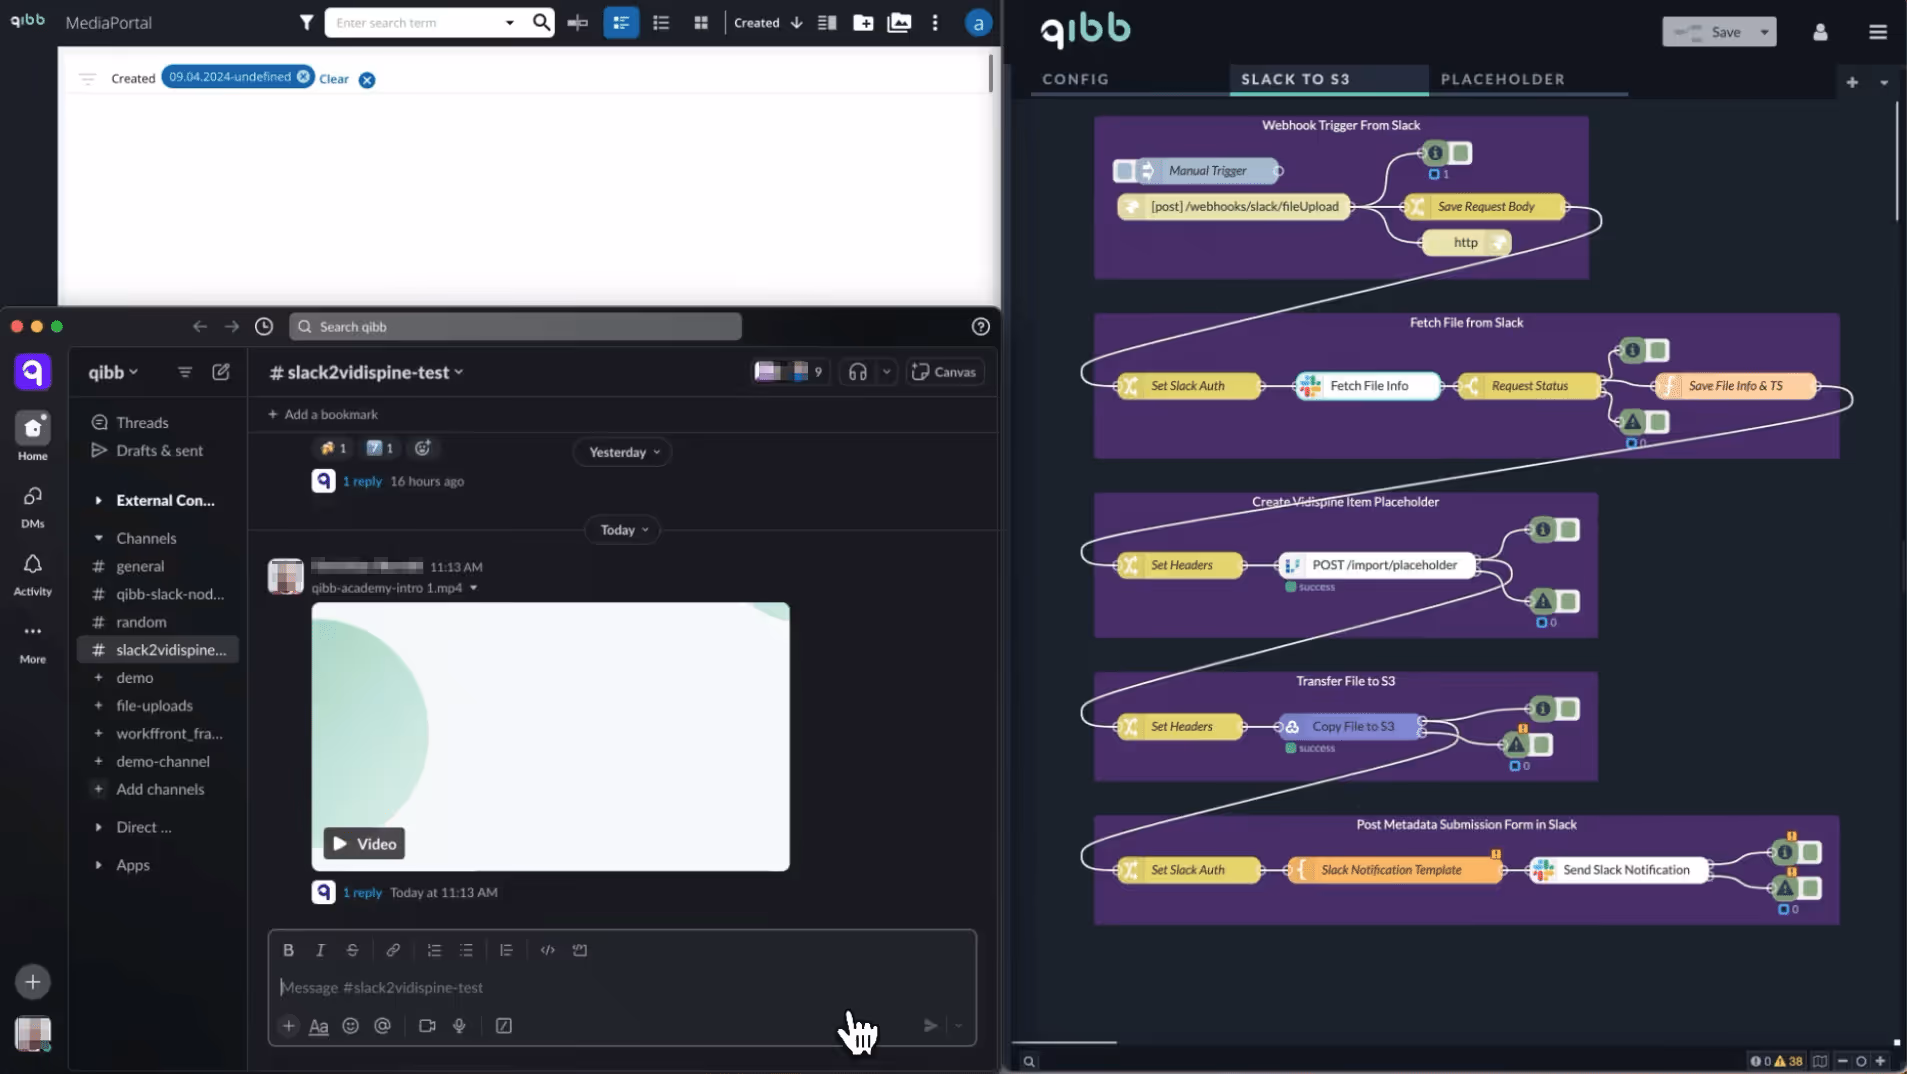The width and height of the screenshot is (1907, 1074).
Task: Record a video clip in composer
Action: point(427,1026)
